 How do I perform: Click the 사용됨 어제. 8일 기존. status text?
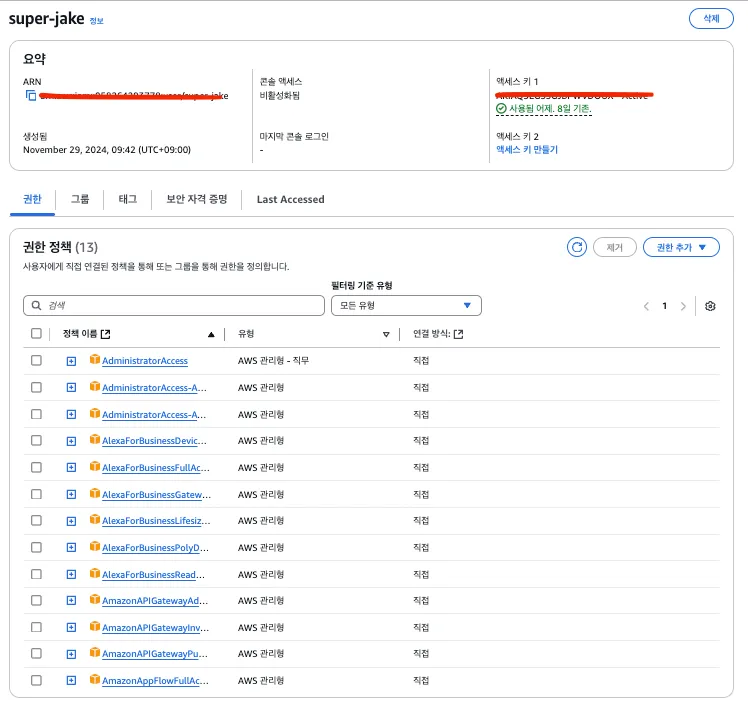click(550, 109)
